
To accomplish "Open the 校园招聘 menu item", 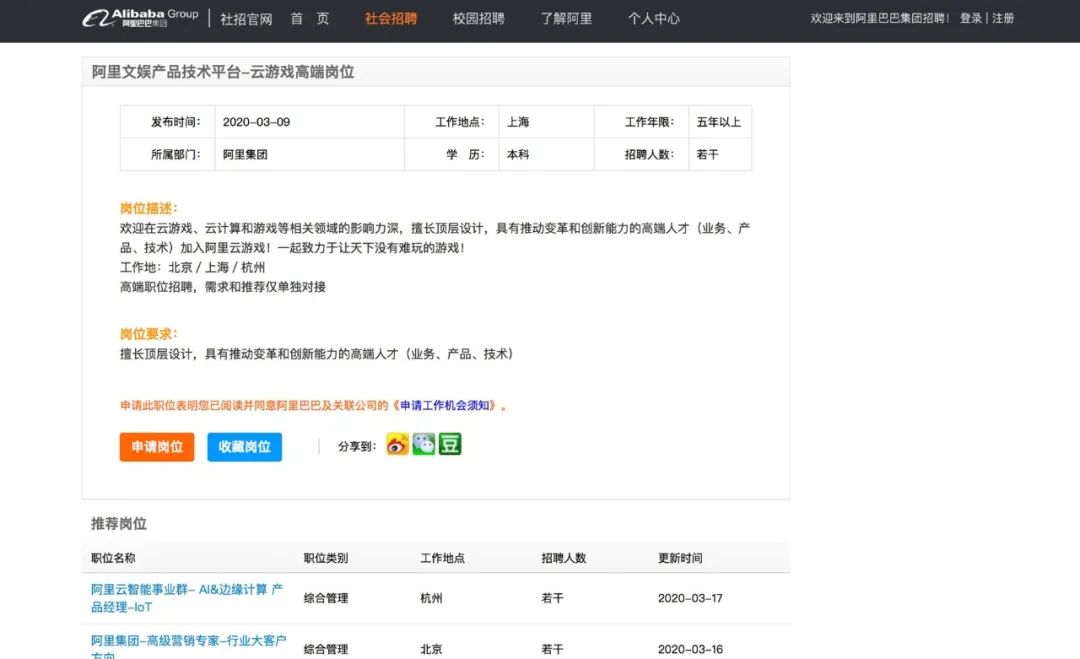I will point(478,19).
